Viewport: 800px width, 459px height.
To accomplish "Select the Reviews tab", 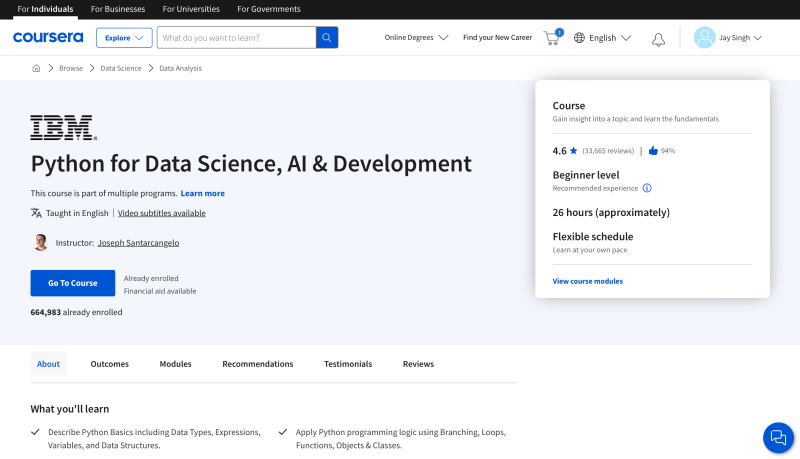I will coord(418,364).
